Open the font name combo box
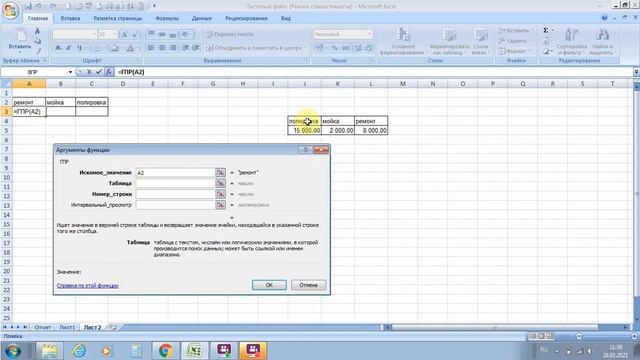The image size is (640, 360). 74,35
